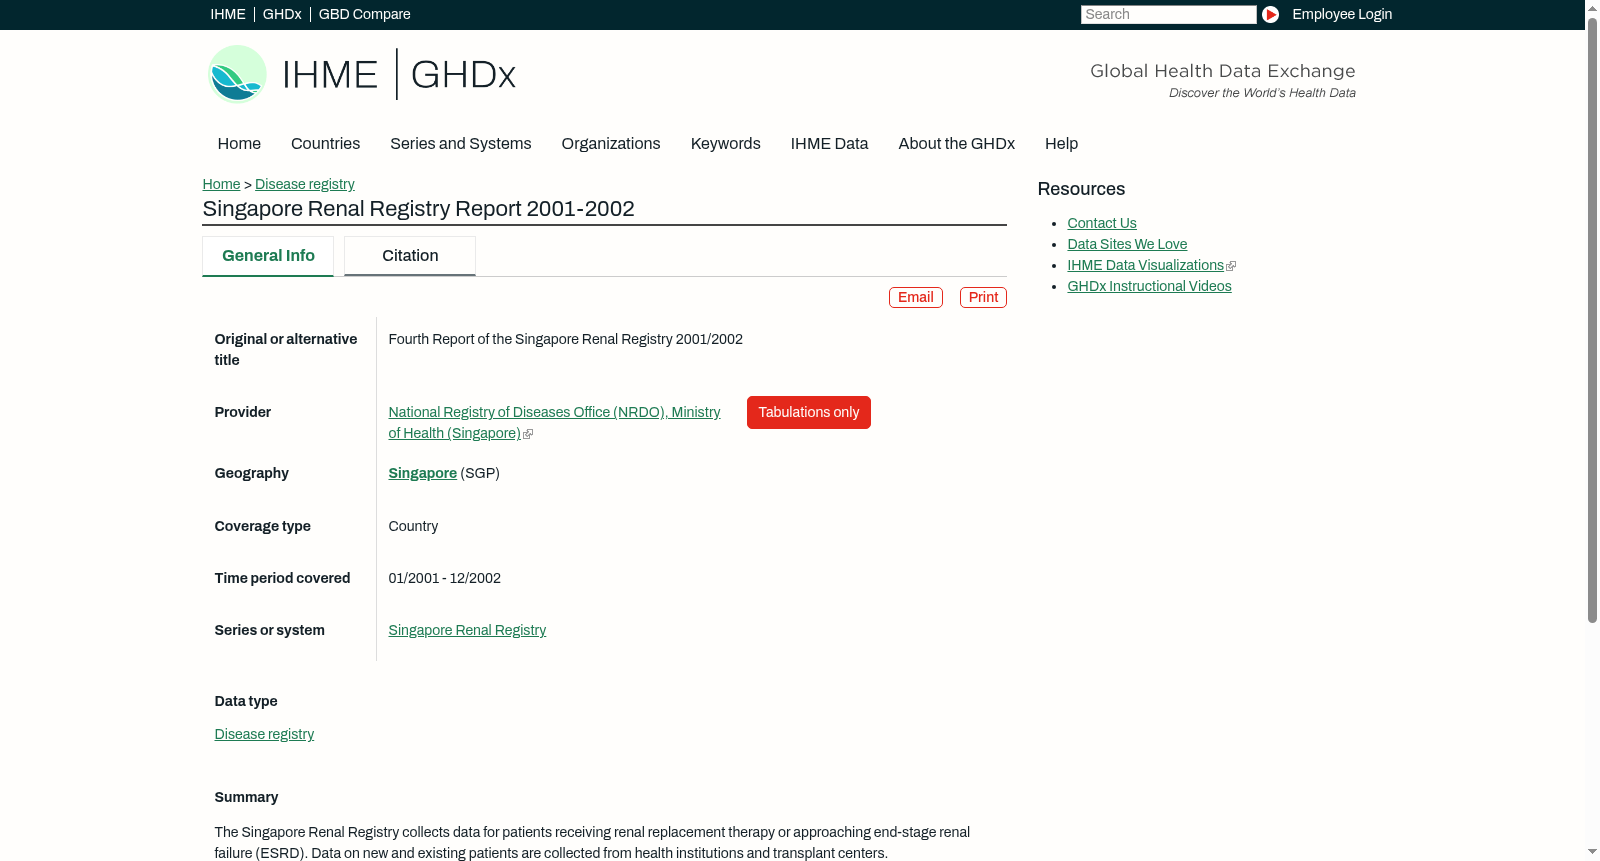The width and height of the screenshot is (1600, 861).
Task: Open the Keywords menu item
Action: 725,144
